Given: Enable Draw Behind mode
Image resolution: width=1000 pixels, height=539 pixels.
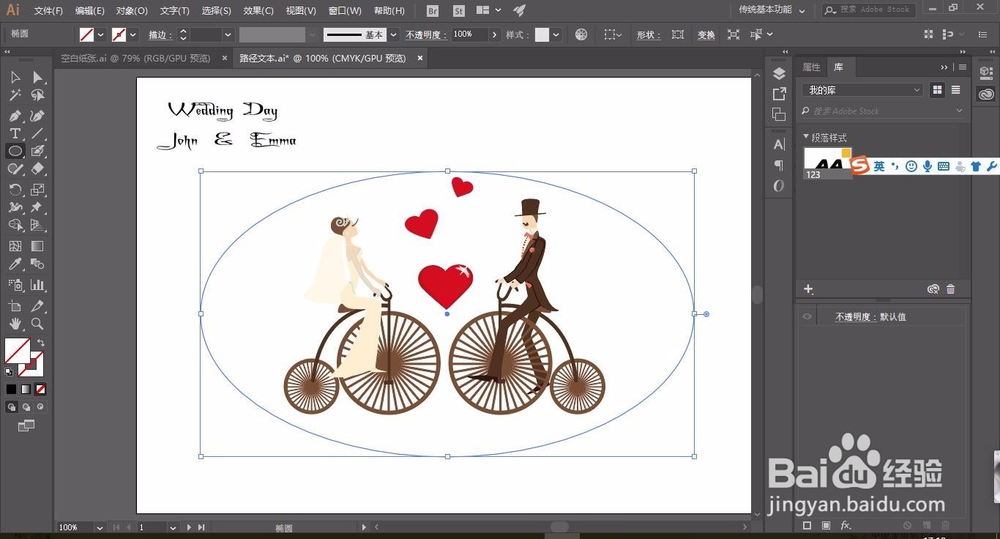Looking at the screenshot, I should pos(26,407).
